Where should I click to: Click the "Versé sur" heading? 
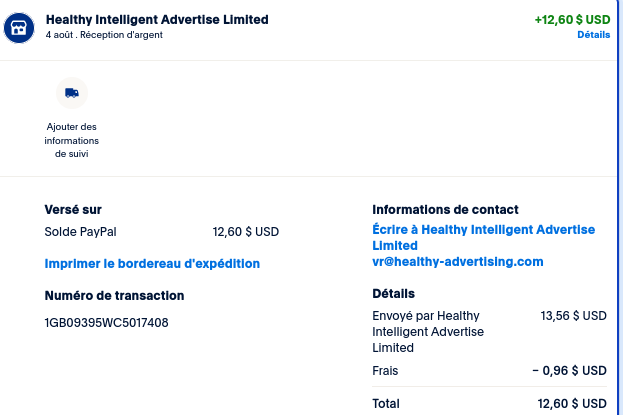pyautogui.click(x=73, y=210)
